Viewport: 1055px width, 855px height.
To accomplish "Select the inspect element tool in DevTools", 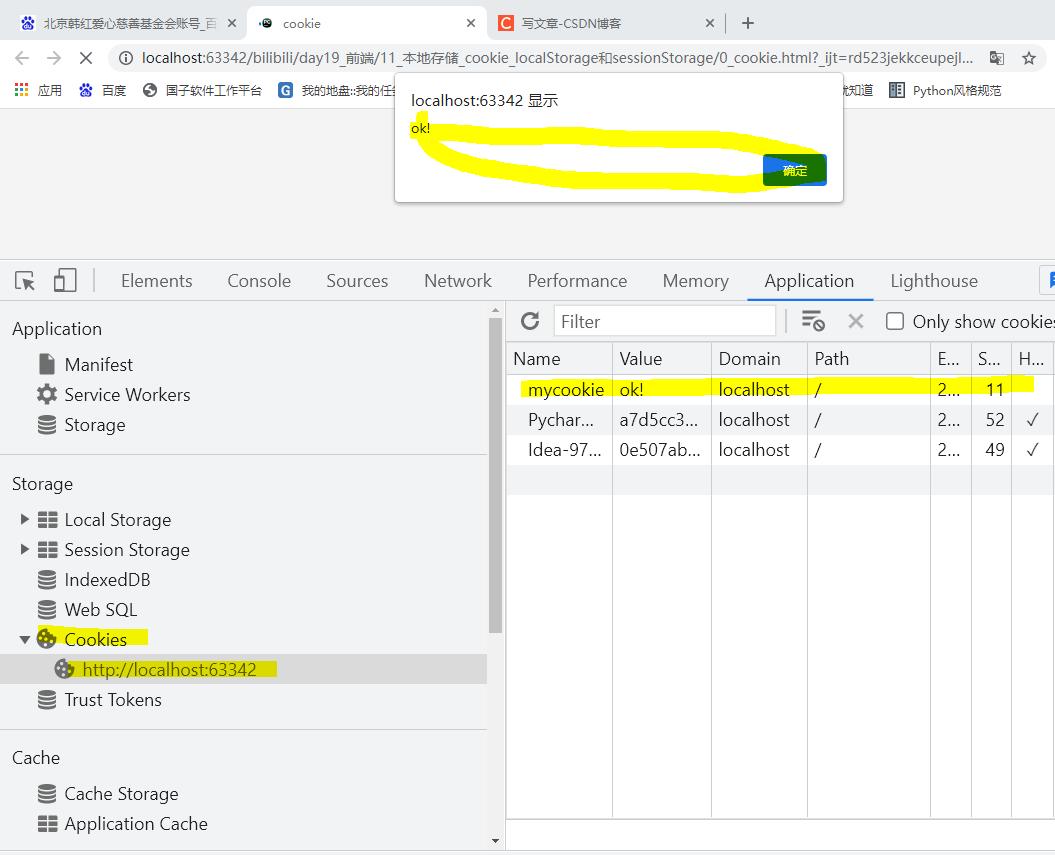I will pyautogui.click(x=24, y=281).
